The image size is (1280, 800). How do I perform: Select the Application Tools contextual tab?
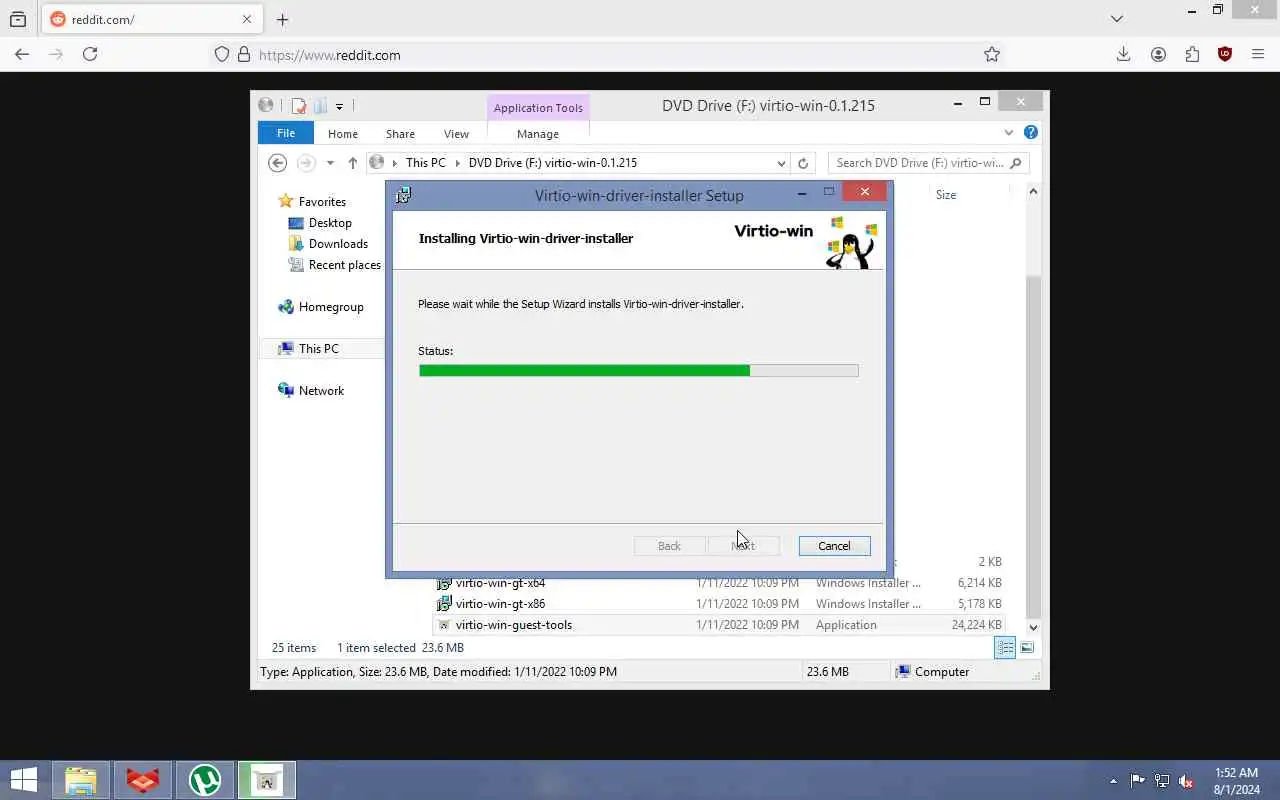(538, 108)
